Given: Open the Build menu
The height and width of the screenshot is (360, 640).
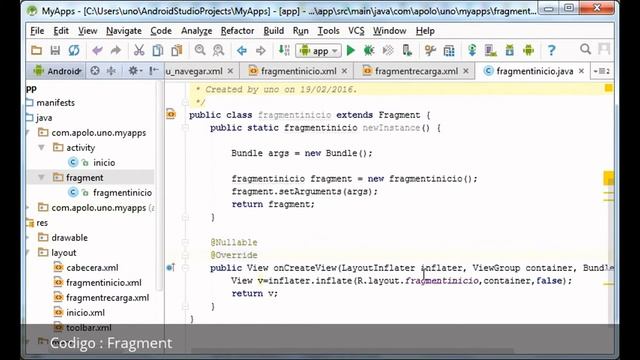Looking at the screenshot, I should click(x=273, y=31).
